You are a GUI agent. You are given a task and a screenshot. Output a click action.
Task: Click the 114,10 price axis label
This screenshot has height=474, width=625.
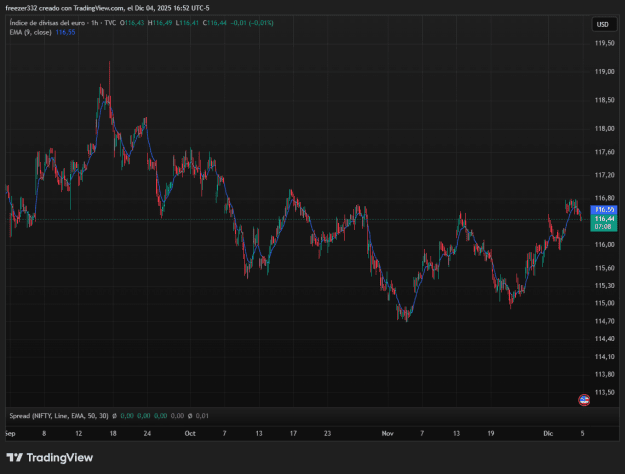604,356
